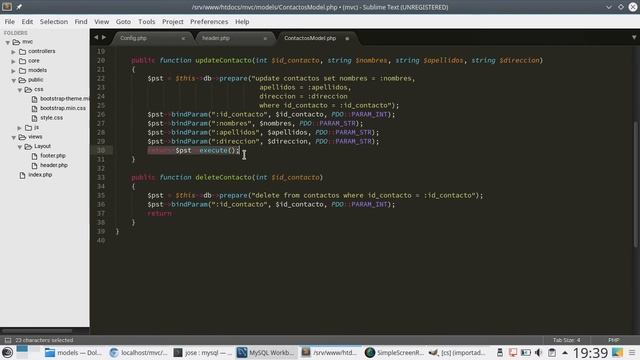Viewport: 640px width, 360px height.
Task: Click the 19:39 clock
Action: [x=590, y=353]
